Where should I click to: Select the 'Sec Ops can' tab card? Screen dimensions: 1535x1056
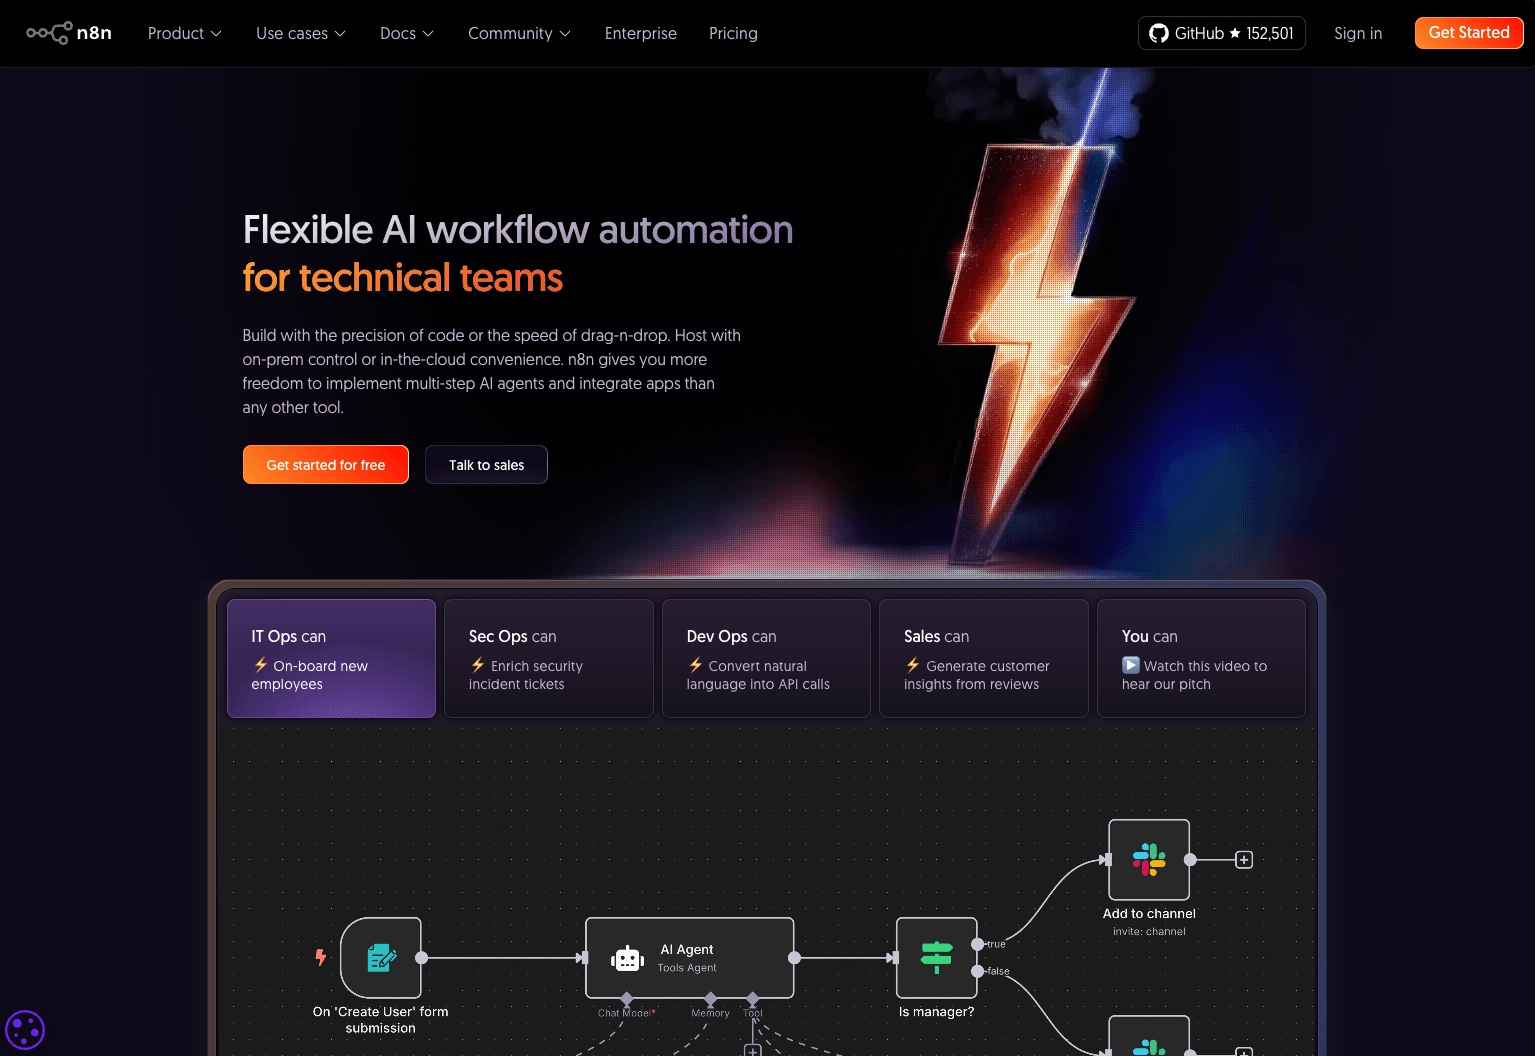[548, 658]
